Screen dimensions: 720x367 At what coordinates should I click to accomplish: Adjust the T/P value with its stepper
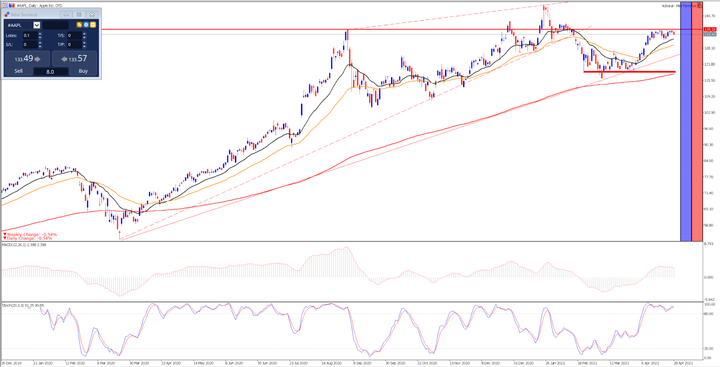coord(84,45)
